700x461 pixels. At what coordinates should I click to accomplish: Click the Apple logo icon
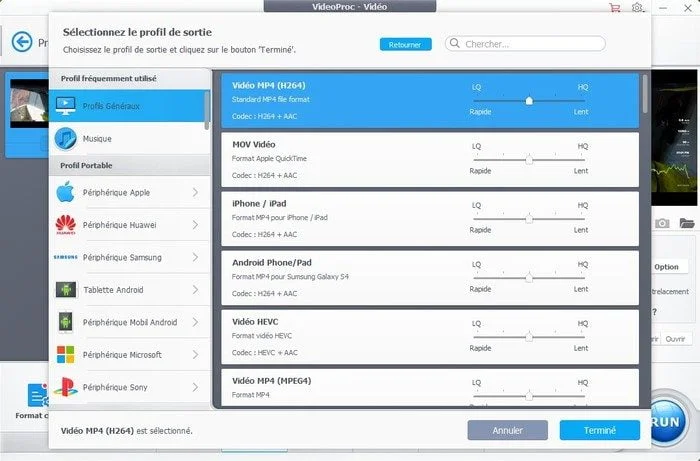coord(66,192)
